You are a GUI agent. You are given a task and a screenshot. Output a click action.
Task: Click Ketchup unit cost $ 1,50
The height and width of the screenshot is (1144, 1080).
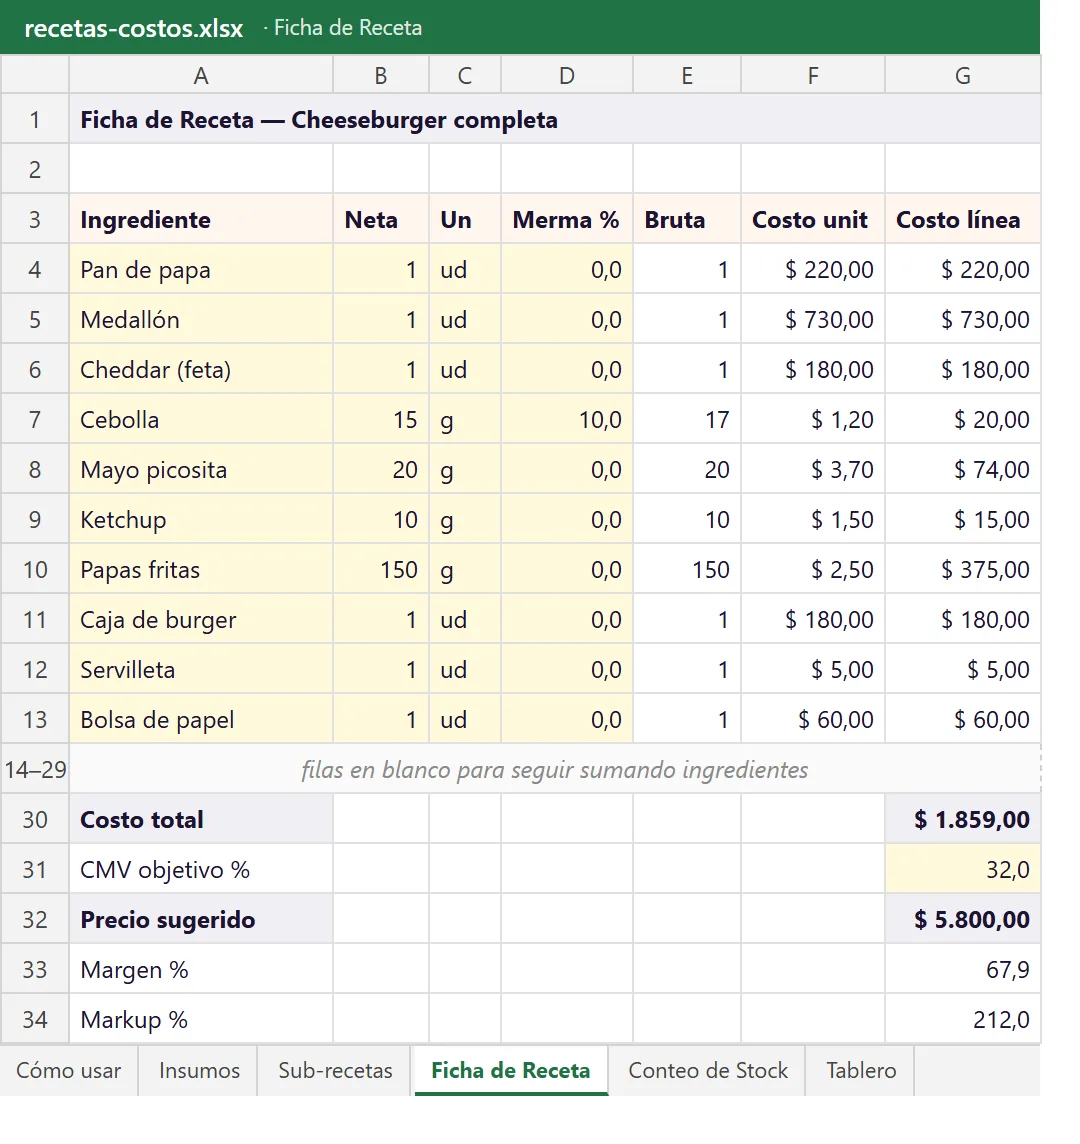click(813, 519)
